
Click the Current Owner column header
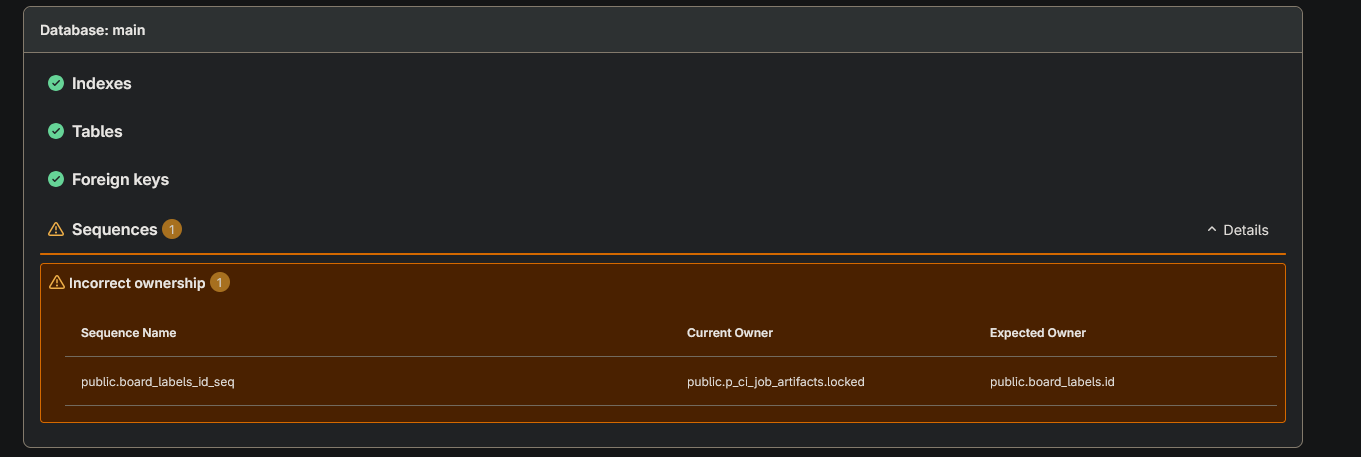(x=730, y=332)
